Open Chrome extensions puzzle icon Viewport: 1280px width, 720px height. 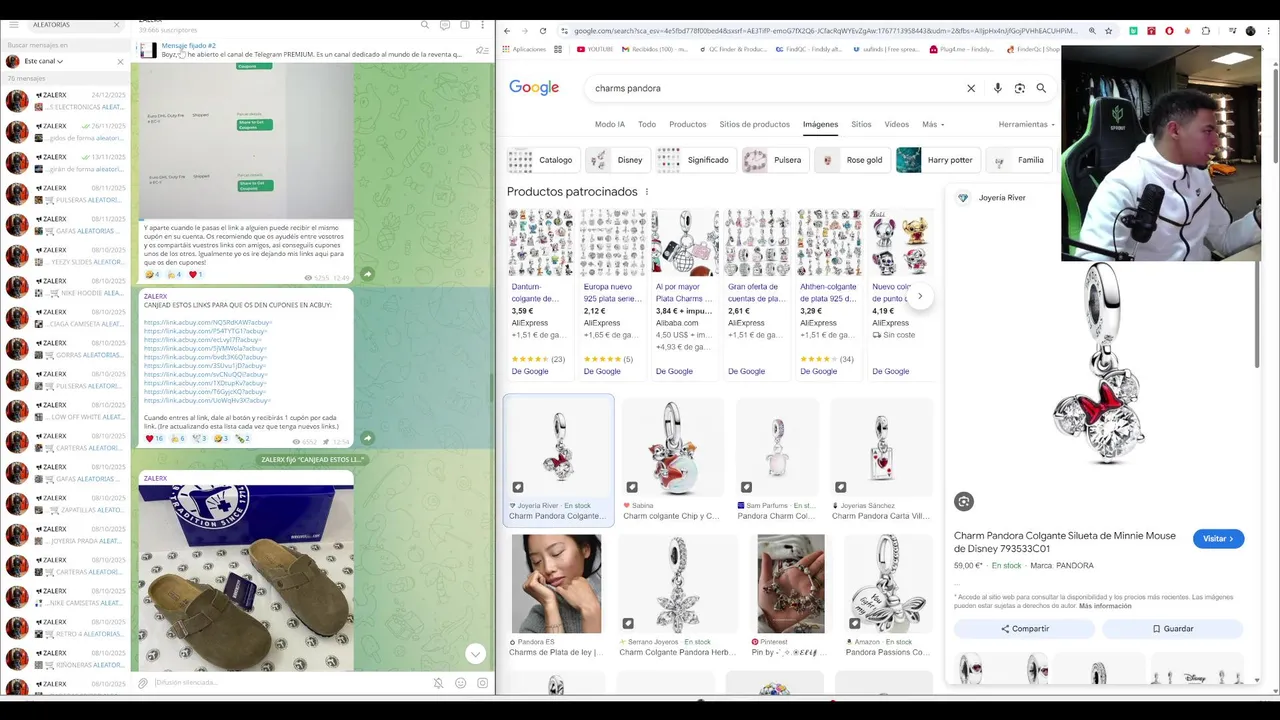1206,31
